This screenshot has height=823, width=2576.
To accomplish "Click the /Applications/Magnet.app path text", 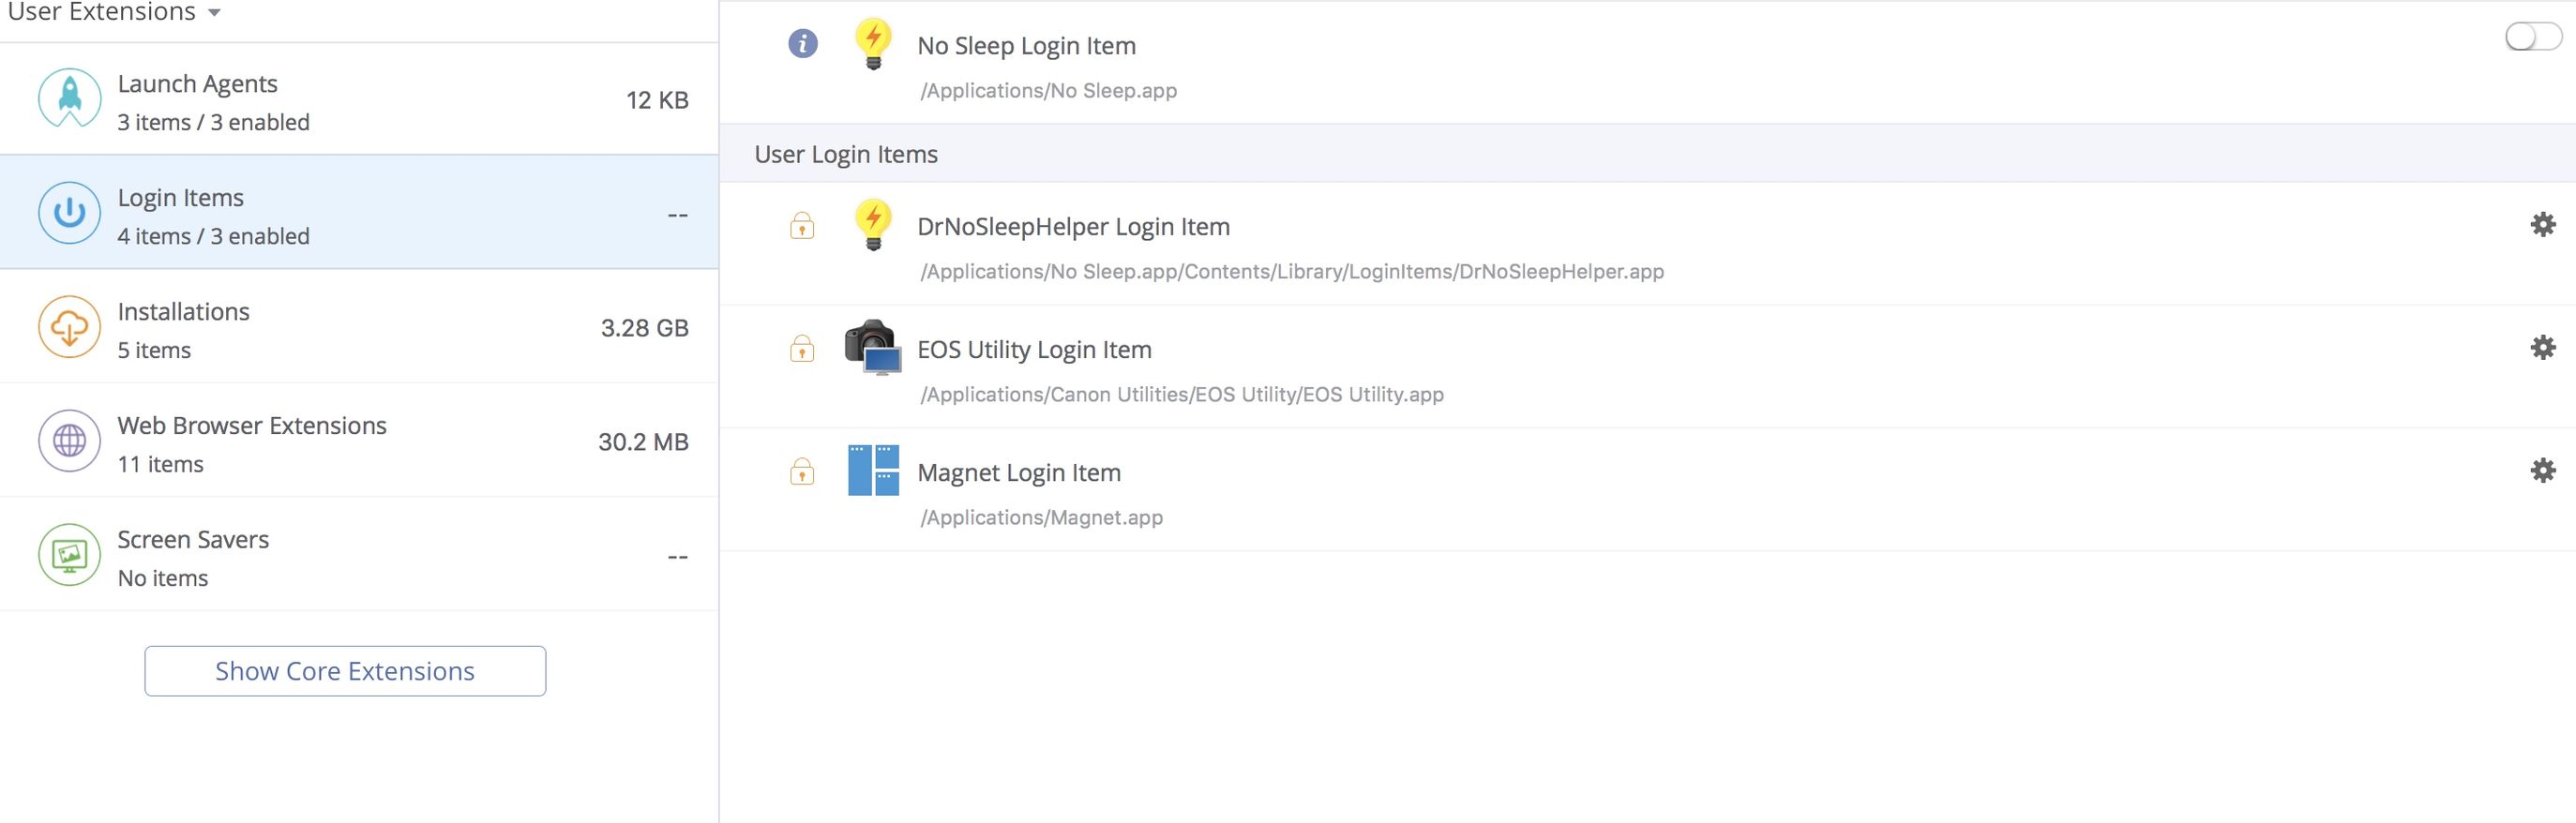I will tap(1042, 518).
